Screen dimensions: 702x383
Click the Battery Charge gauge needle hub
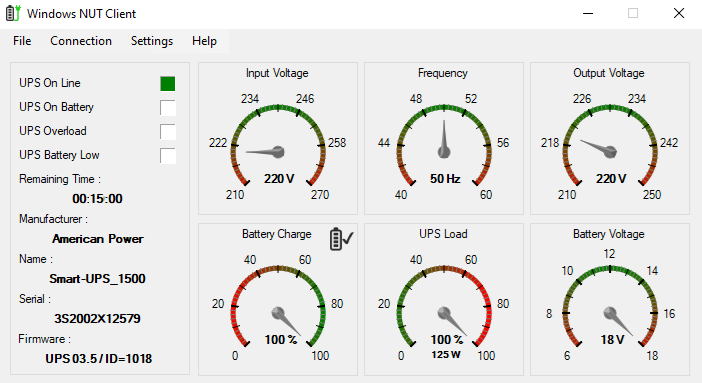point(278,313)
